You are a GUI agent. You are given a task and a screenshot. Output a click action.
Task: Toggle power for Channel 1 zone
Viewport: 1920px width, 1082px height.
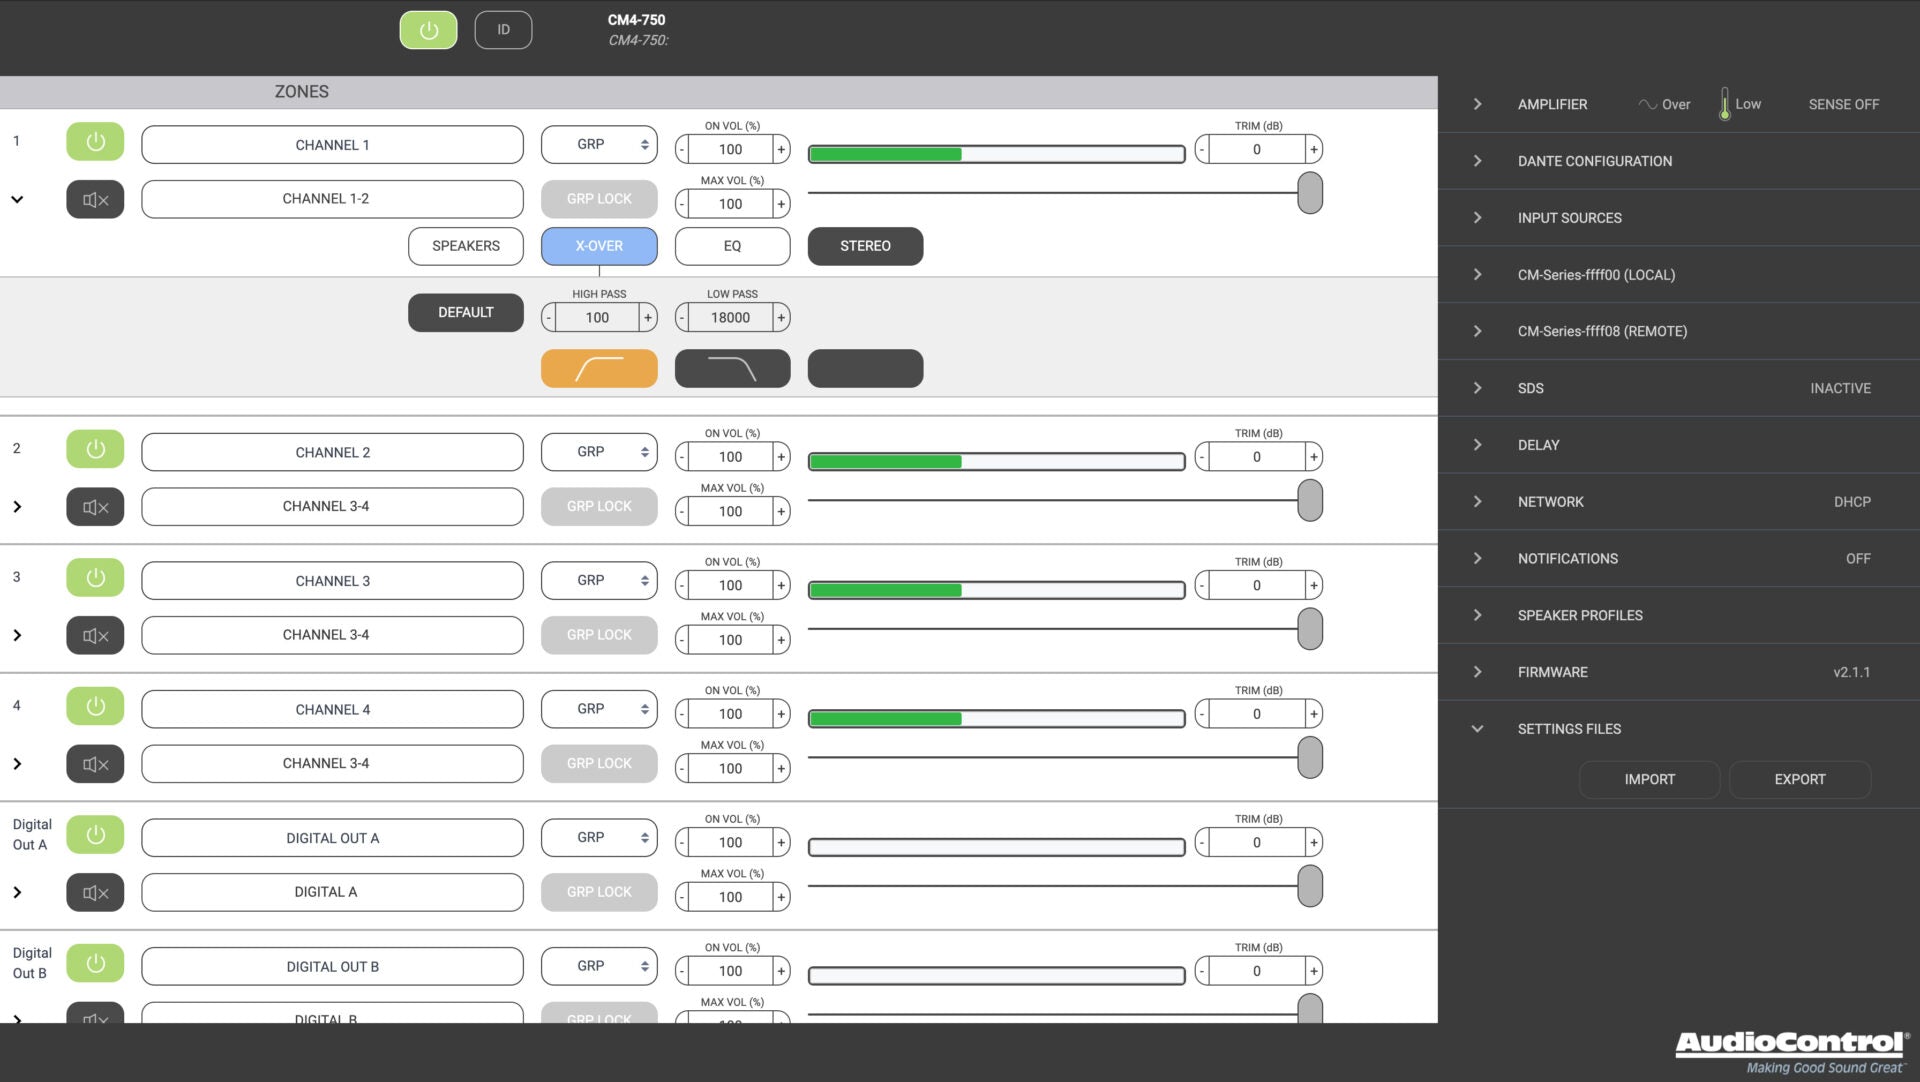coord(95,142)
